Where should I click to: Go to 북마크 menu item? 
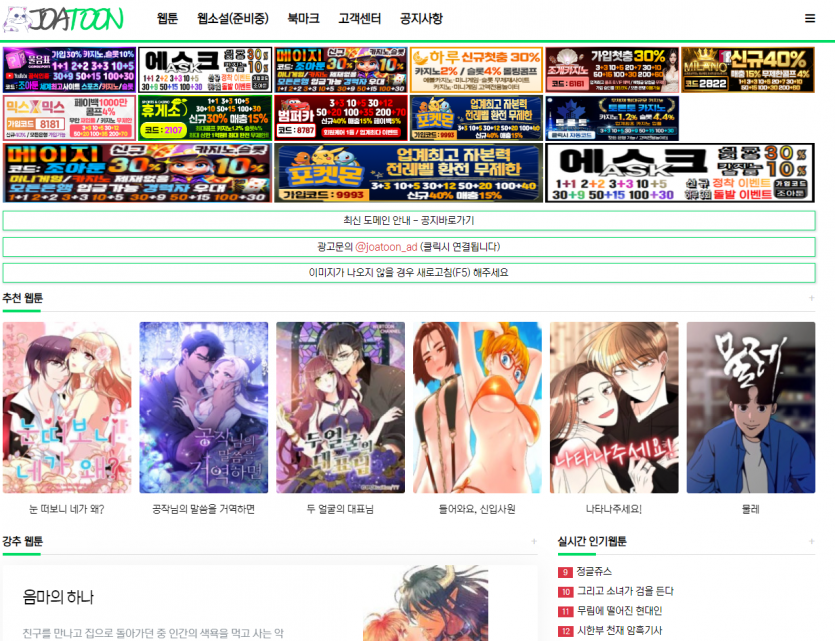(x=303, y=19)
